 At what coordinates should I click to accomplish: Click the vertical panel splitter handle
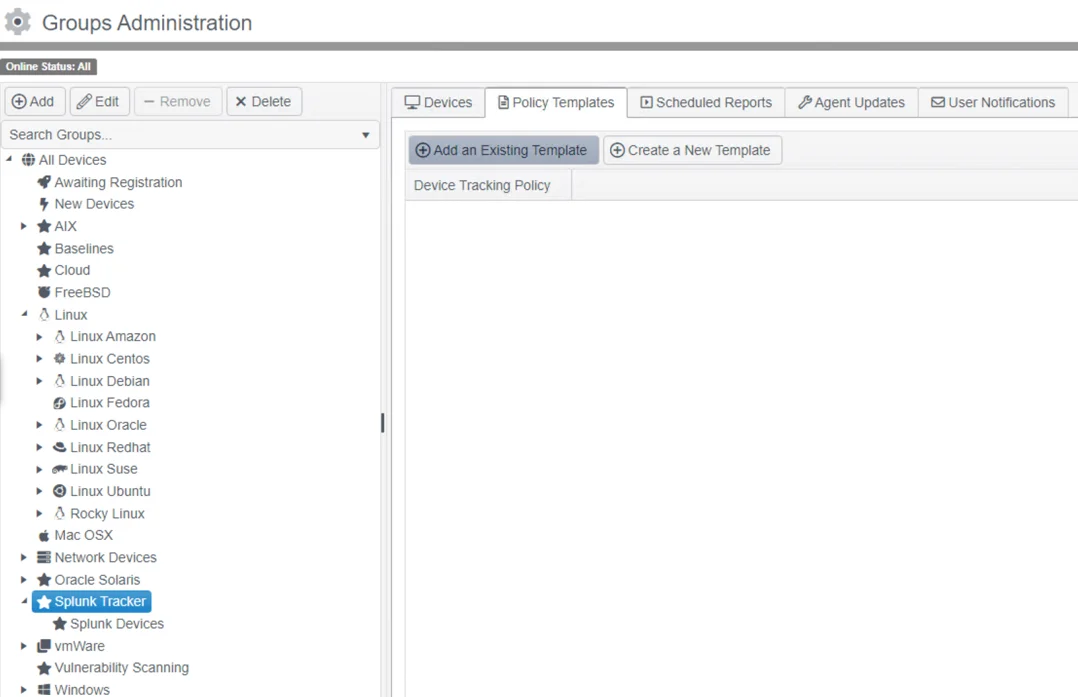click(383, 423)
